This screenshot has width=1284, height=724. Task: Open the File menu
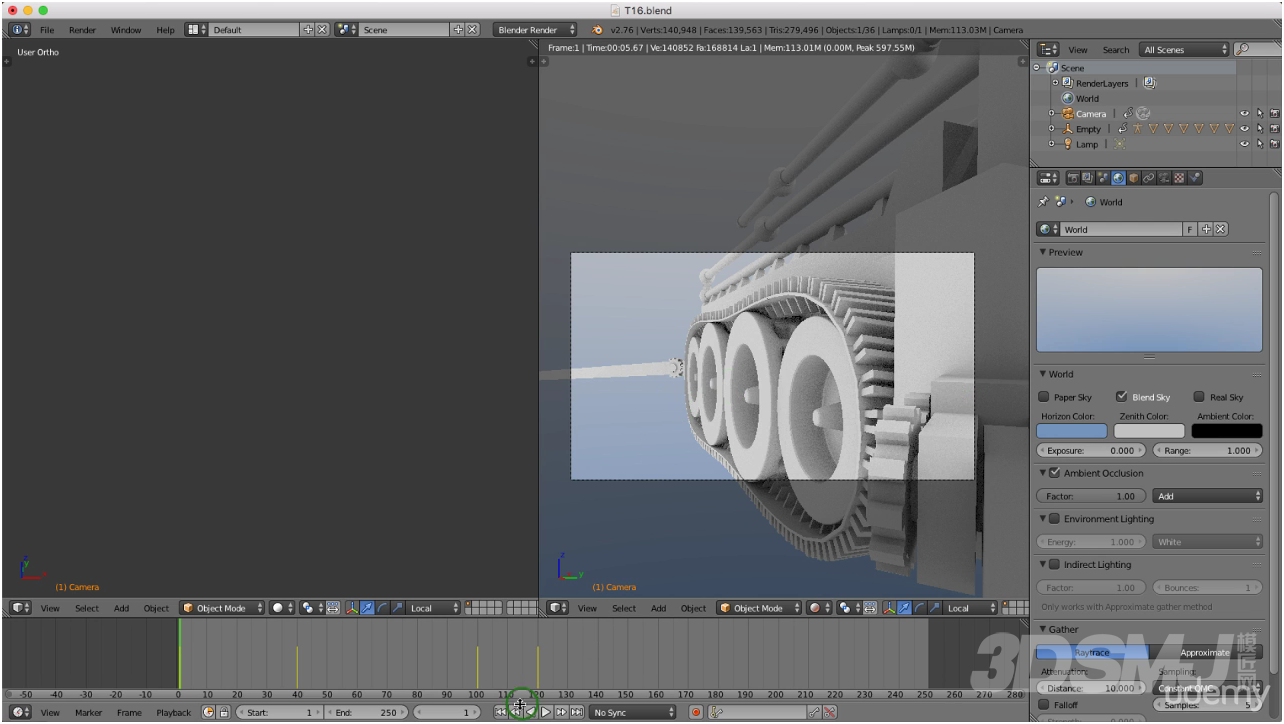pos(47,30)
